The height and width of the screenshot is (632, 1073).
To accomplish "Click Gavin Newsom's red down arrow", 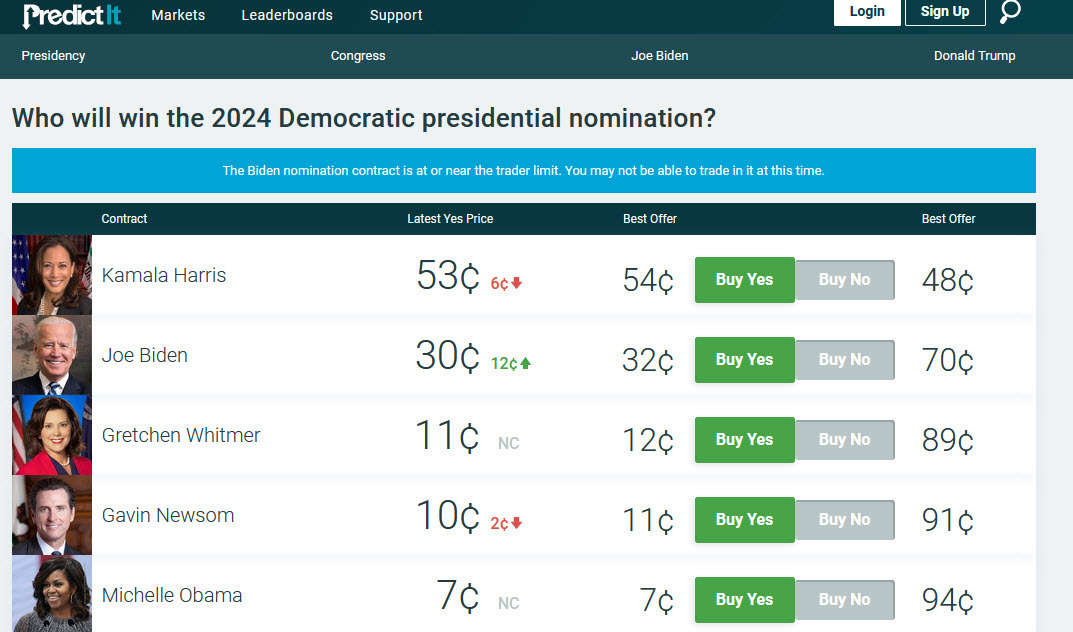I will (x=517, y=523).
